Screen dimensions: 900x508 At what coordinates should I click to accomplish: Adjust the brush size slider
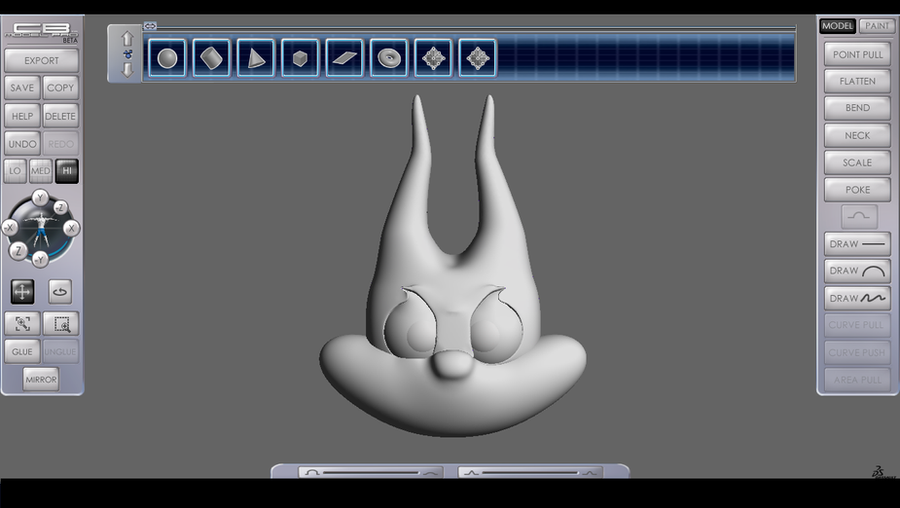click(371, 472)
